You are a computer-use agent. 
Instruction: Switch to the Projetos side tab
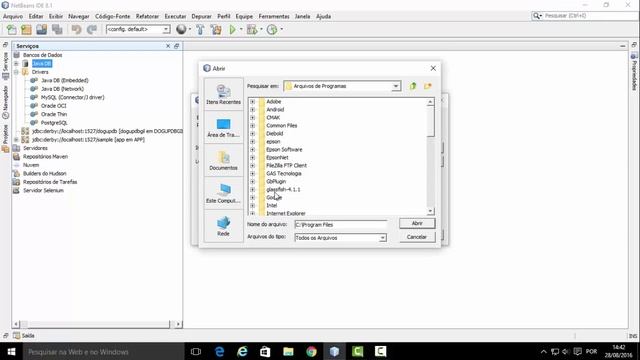5,139
